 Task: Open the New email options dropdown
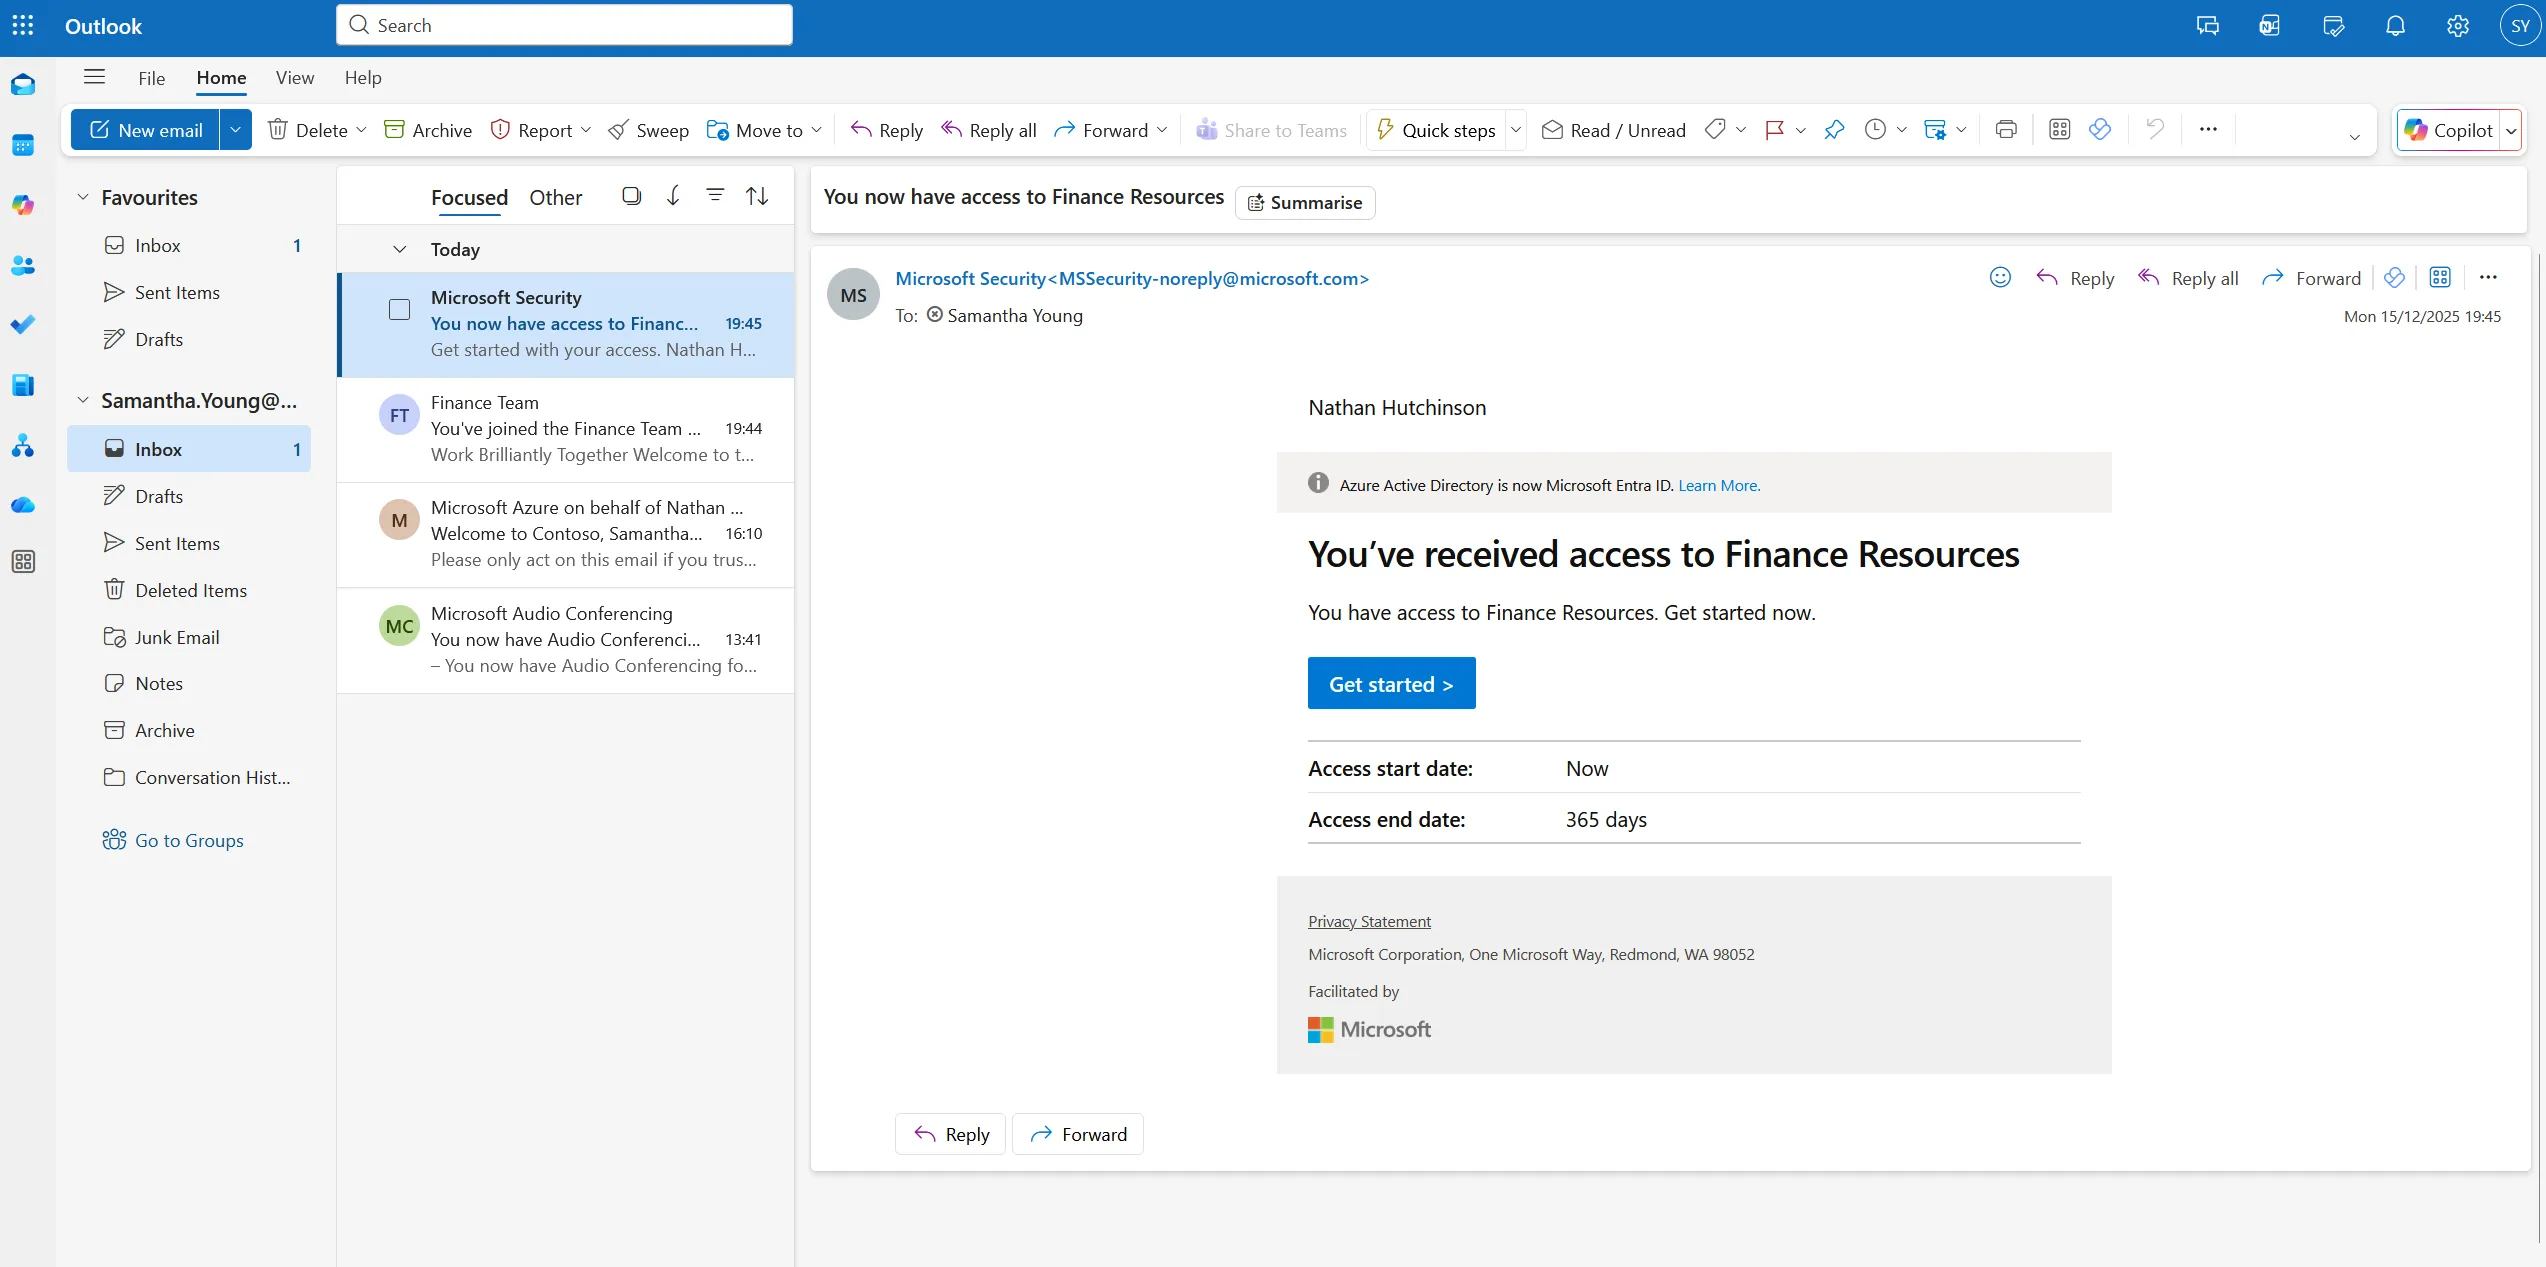click(x=235, y=130)
